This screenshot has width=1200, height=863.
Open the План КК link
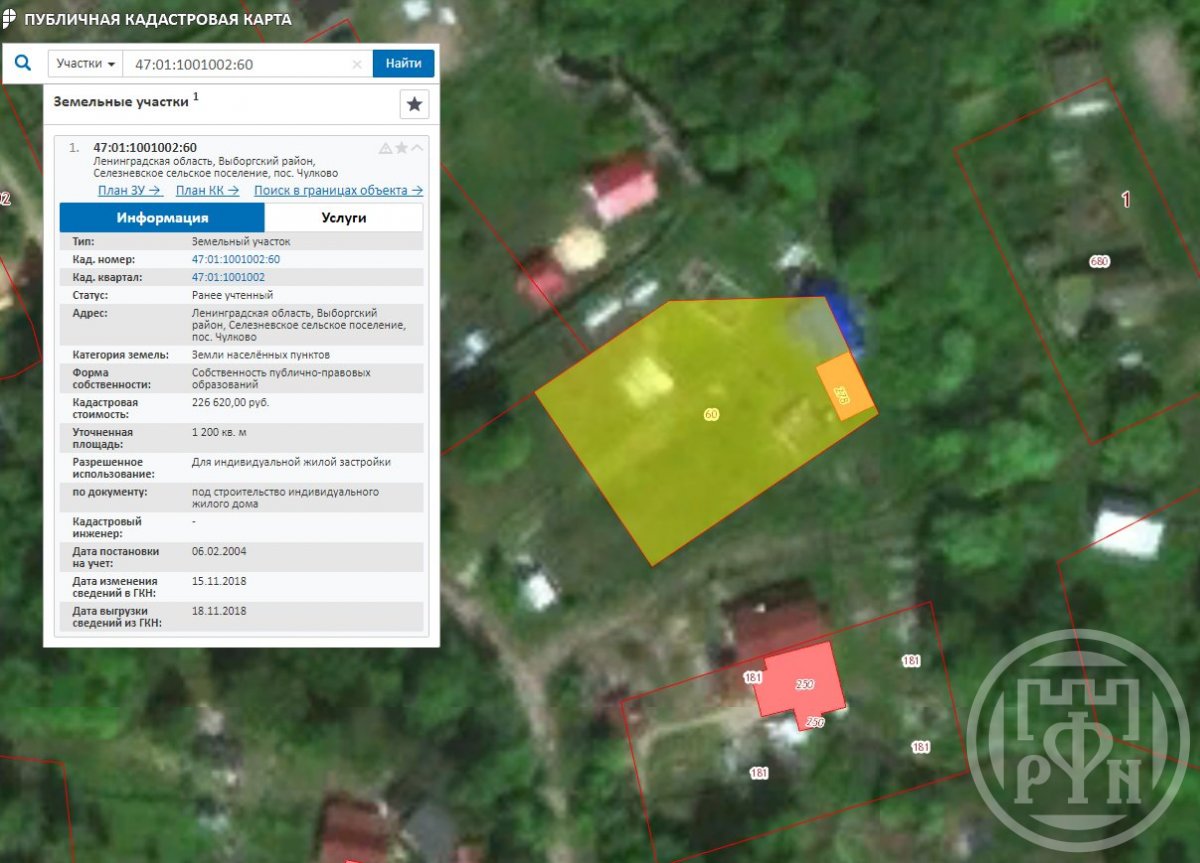click(x=208, y=190)
